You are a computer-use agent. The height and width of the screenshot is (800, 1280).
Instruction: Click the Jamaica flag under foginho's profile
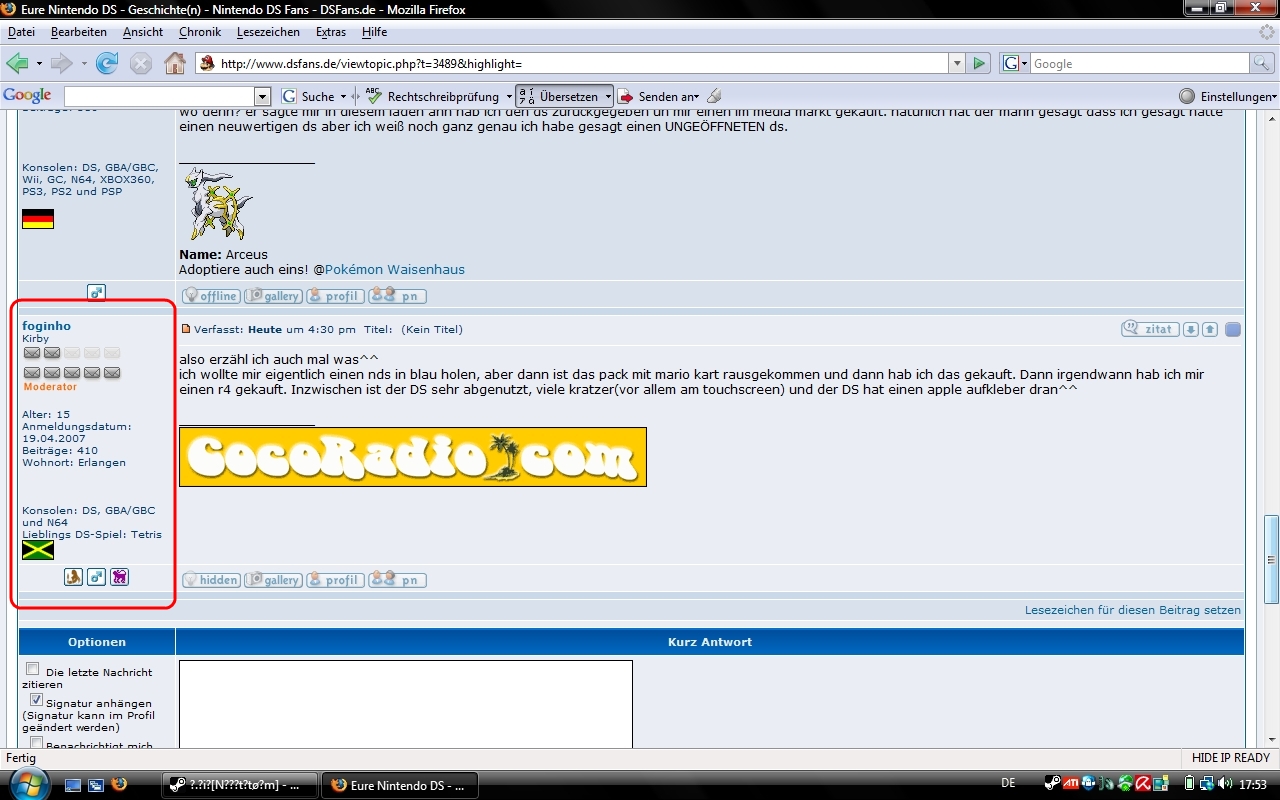38,550
